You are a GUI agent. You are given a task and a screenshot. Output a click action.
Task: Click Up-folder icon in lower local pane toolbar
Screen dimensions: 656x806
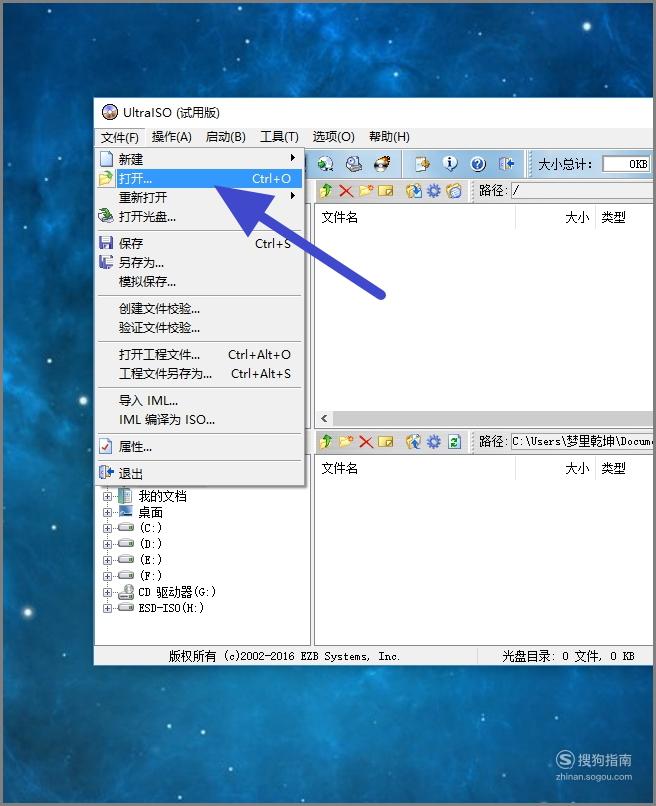pos(326,442)
